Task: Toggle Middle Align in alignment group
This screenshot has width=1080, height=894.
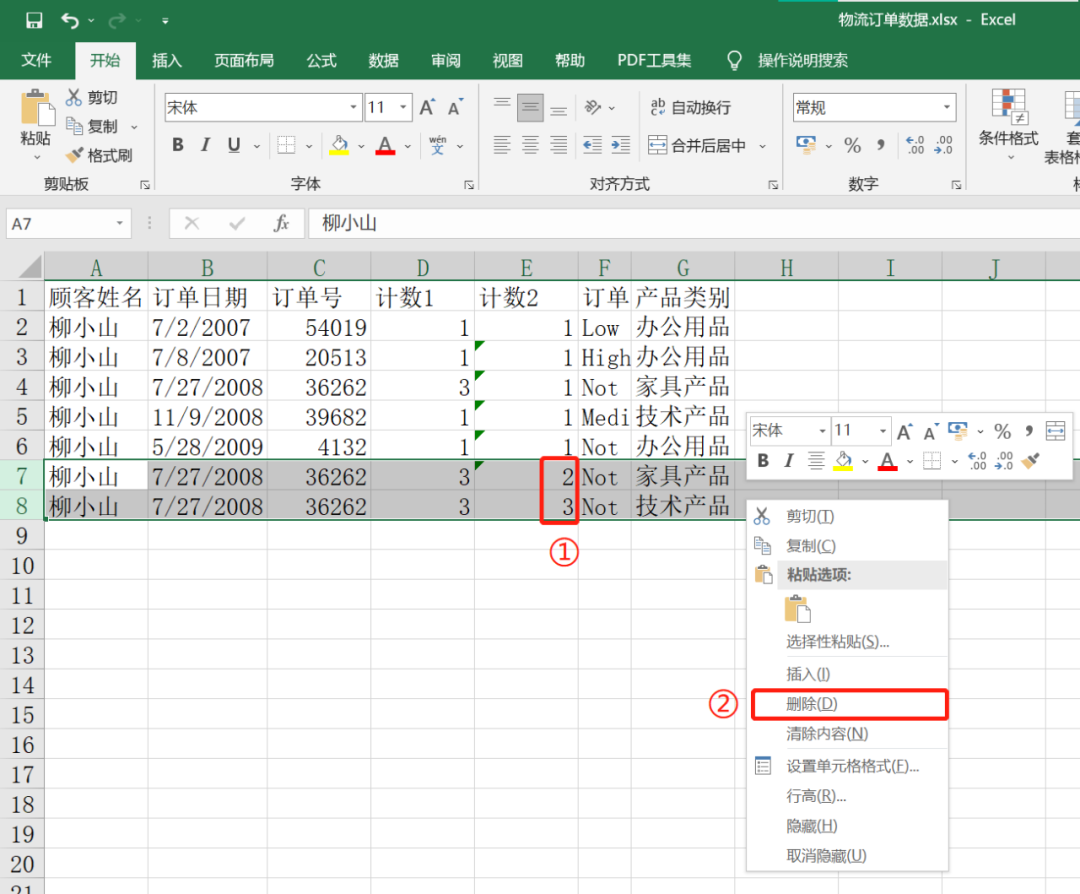Action: pos(530,107)
